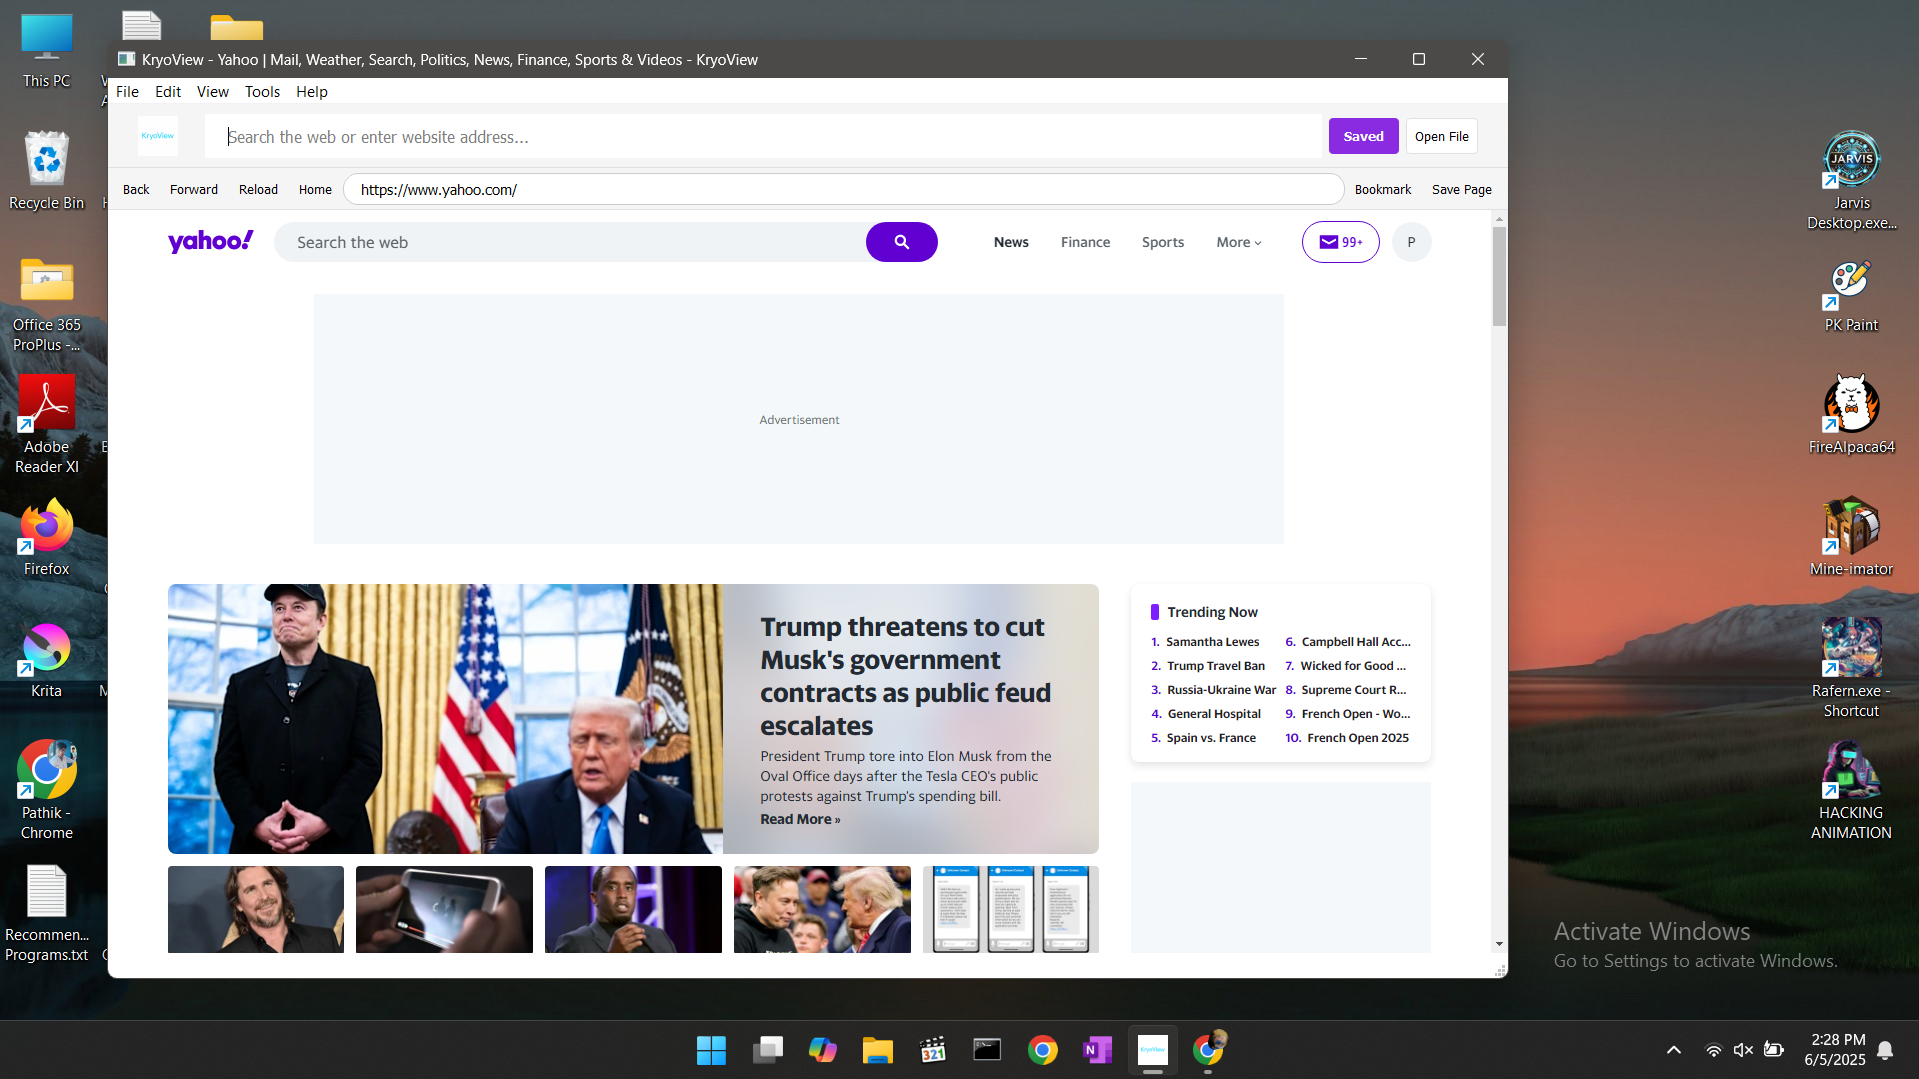Open the bearded man story thumbnail
The width and height of the screenshot is (1919, 1079).
point(255,909)
